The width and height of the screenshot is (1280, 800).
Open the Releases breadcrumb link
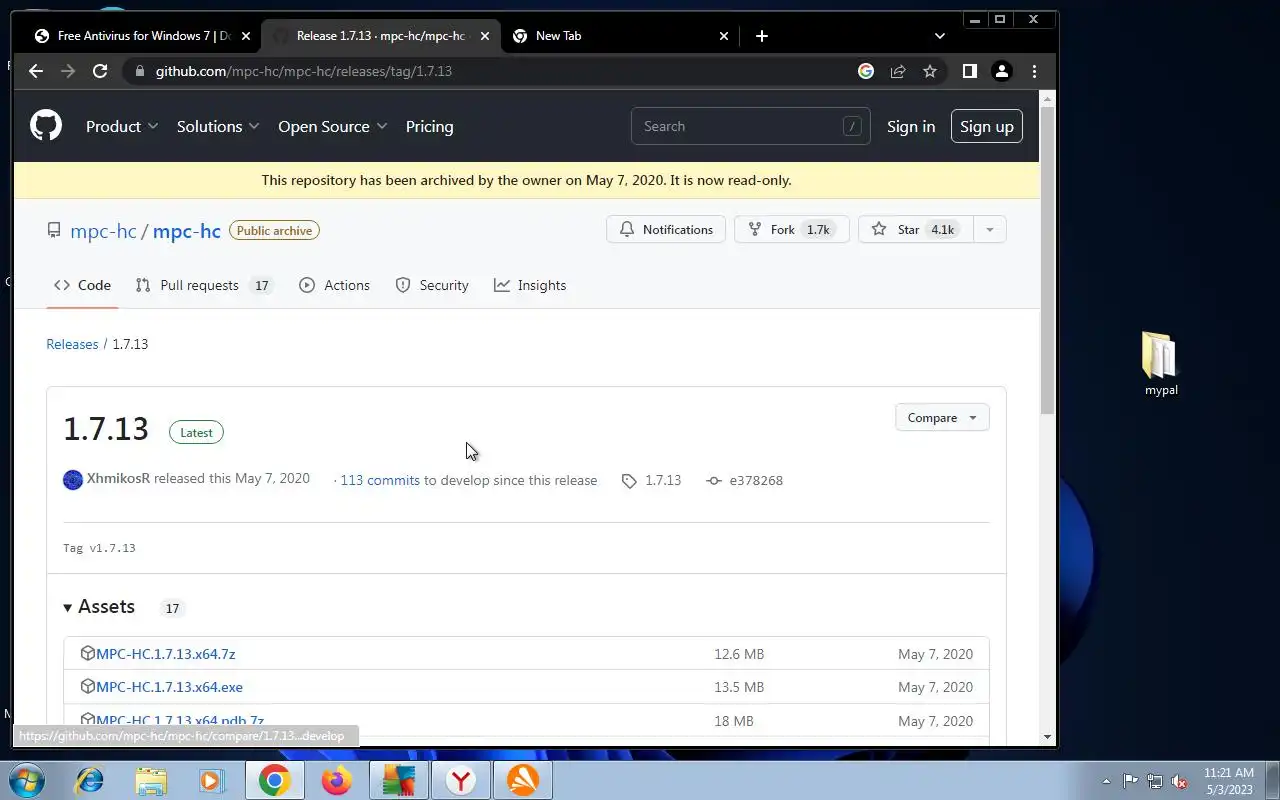pyautogui.click(x=72, y=344)
